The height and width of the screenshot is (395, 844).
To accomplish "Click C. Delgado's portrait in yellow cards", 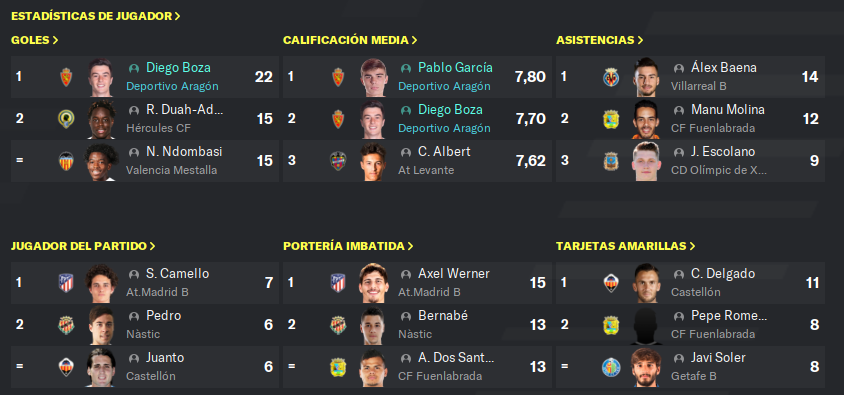I will tap(646, 283).
